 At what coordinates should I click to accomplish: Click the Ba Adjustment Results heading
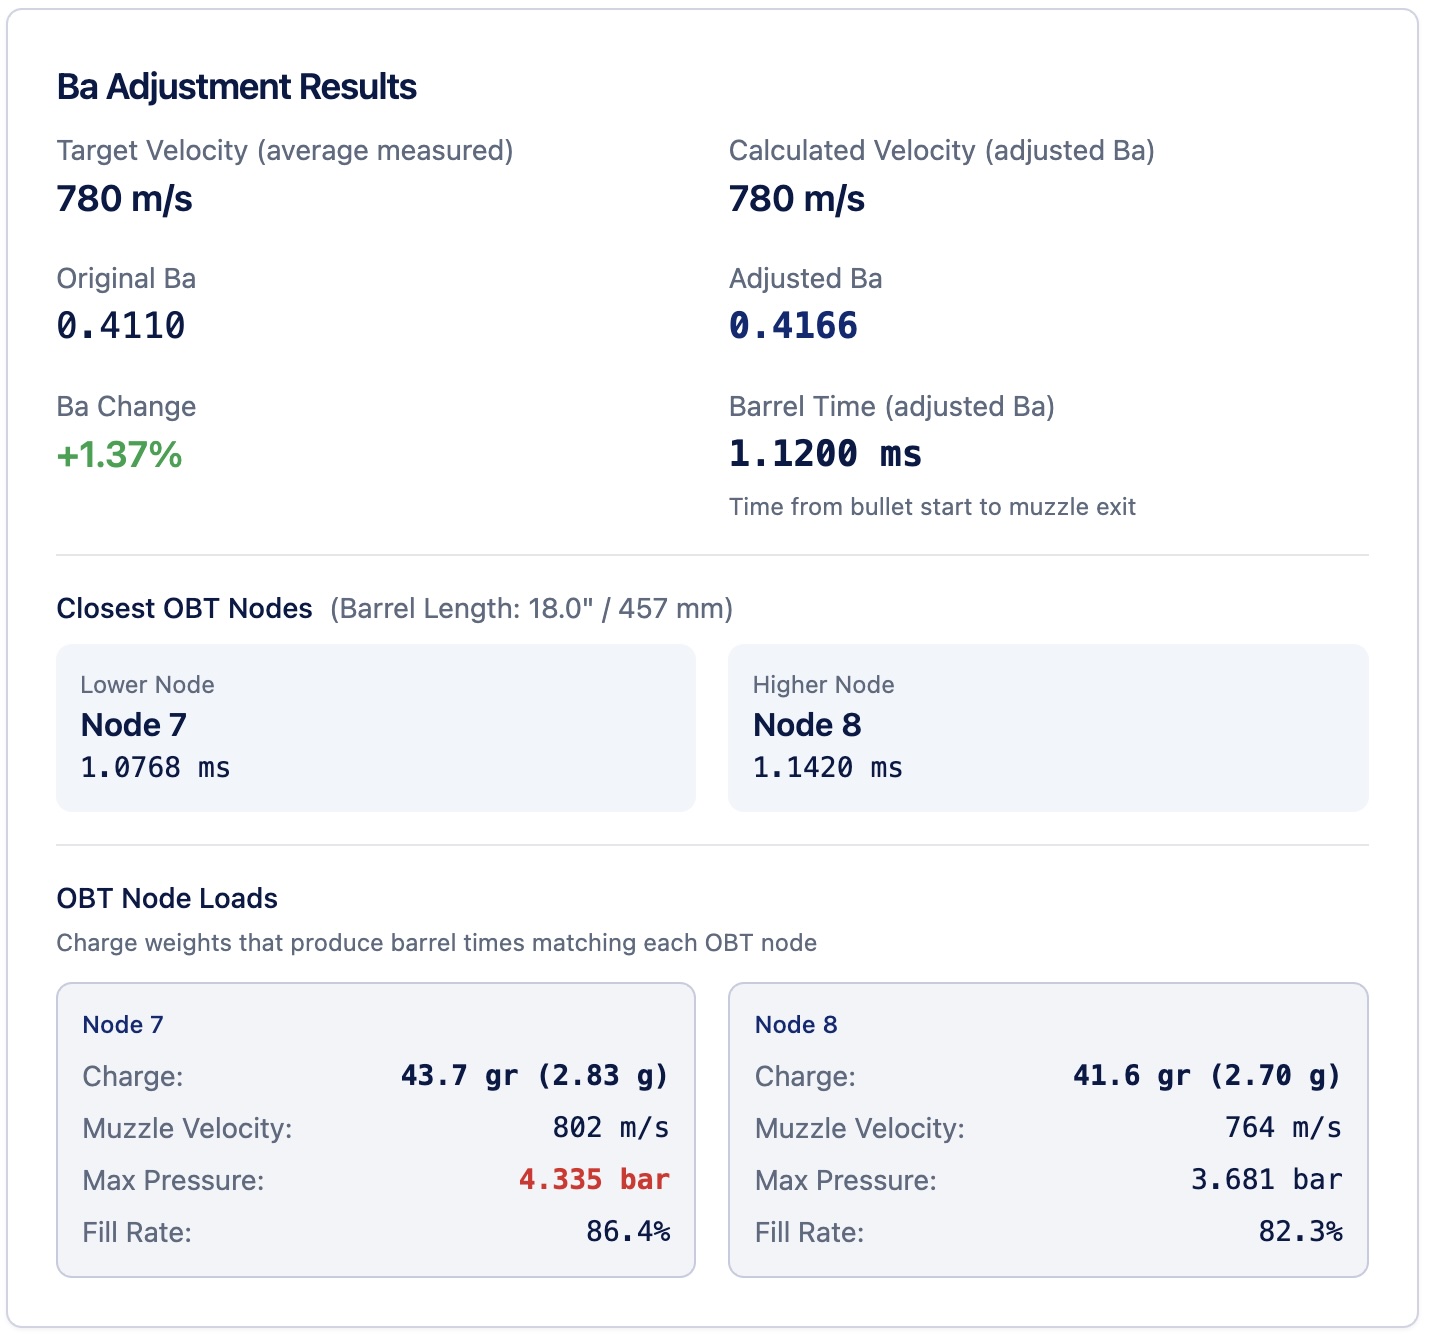tap(236, 87)
